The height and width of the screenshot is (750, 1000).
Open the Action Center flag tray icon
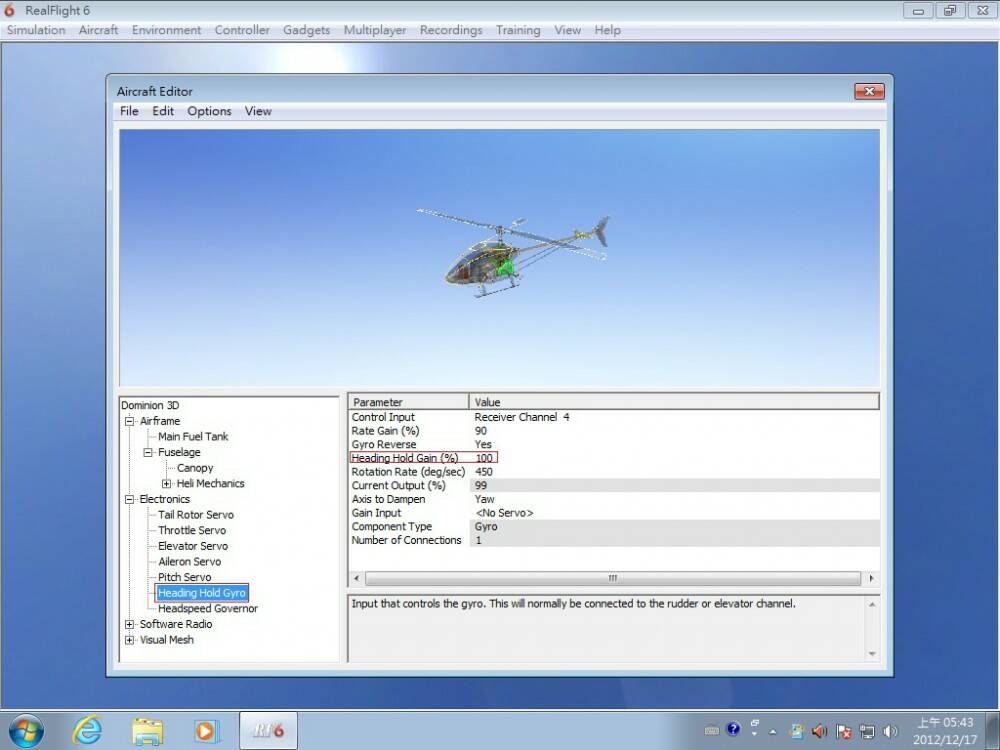pyautogui.click(x=844, y=731)
